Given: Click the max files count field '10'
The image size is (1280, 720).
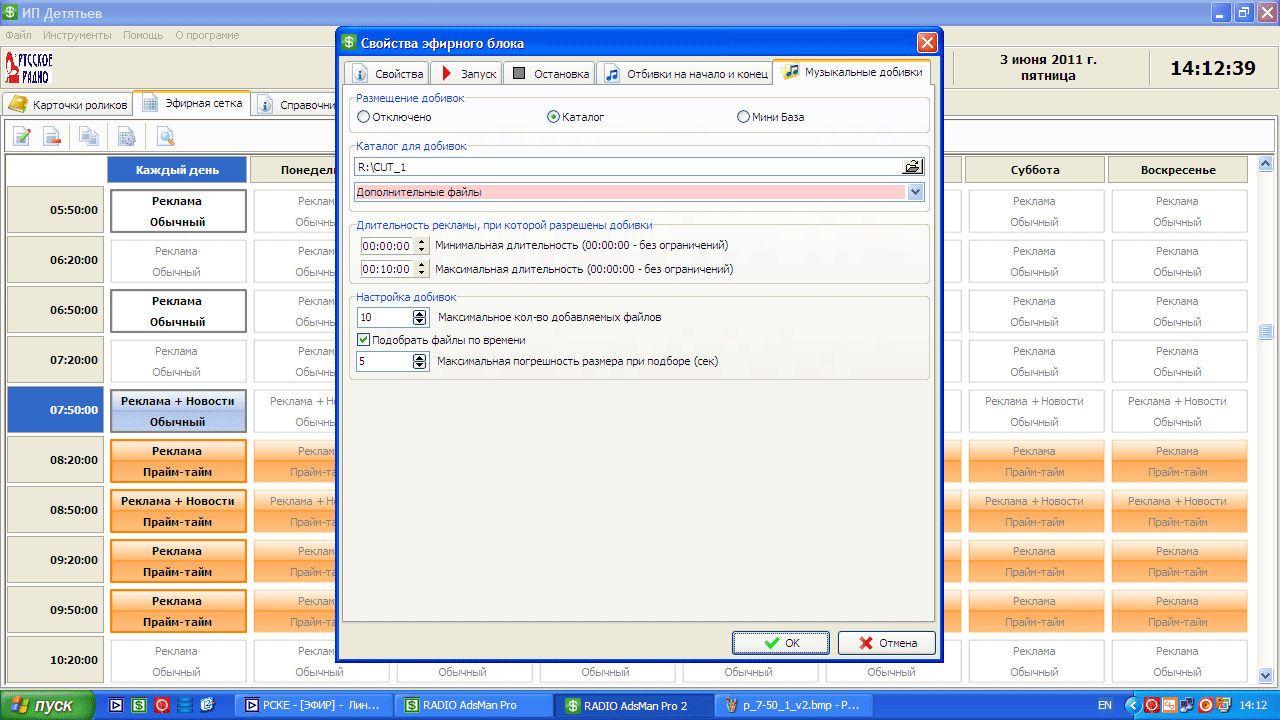Looking at the screenshot, I should click(385, 317).
